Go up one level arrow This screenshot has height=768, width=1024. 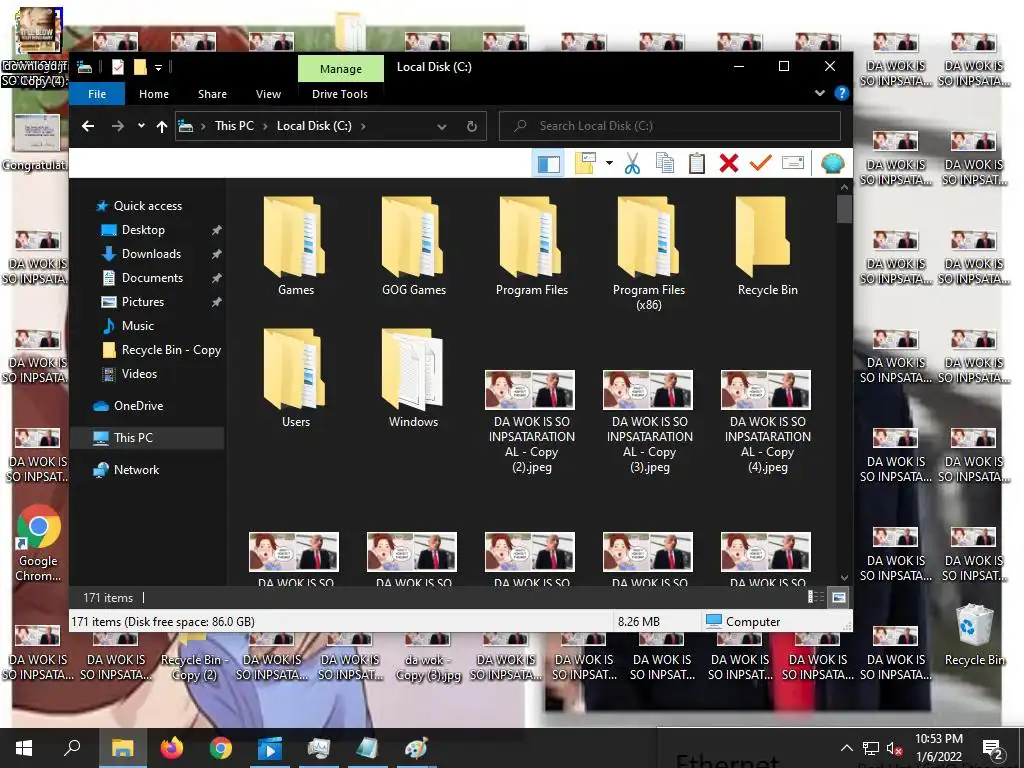(162, 126)
